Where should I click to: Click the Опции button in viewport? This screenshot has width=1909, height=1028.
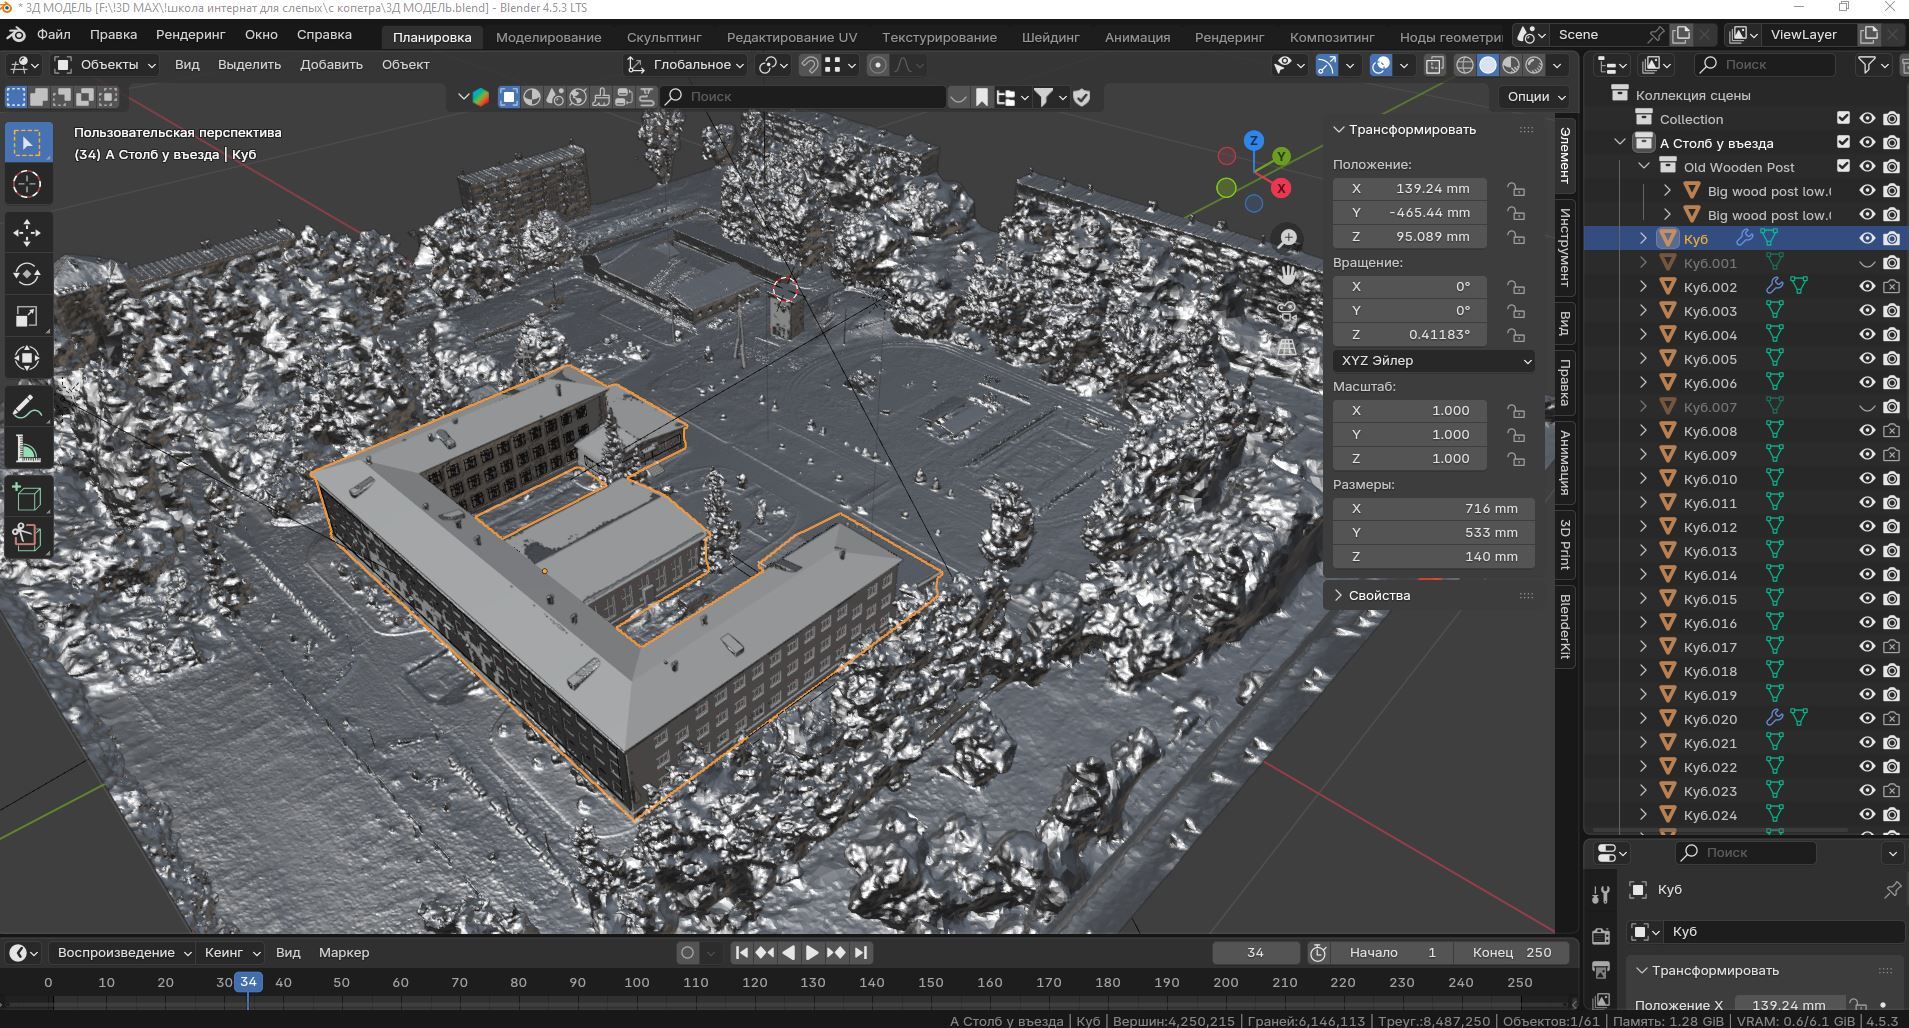pyautogui.click(x=1535, y=97)
